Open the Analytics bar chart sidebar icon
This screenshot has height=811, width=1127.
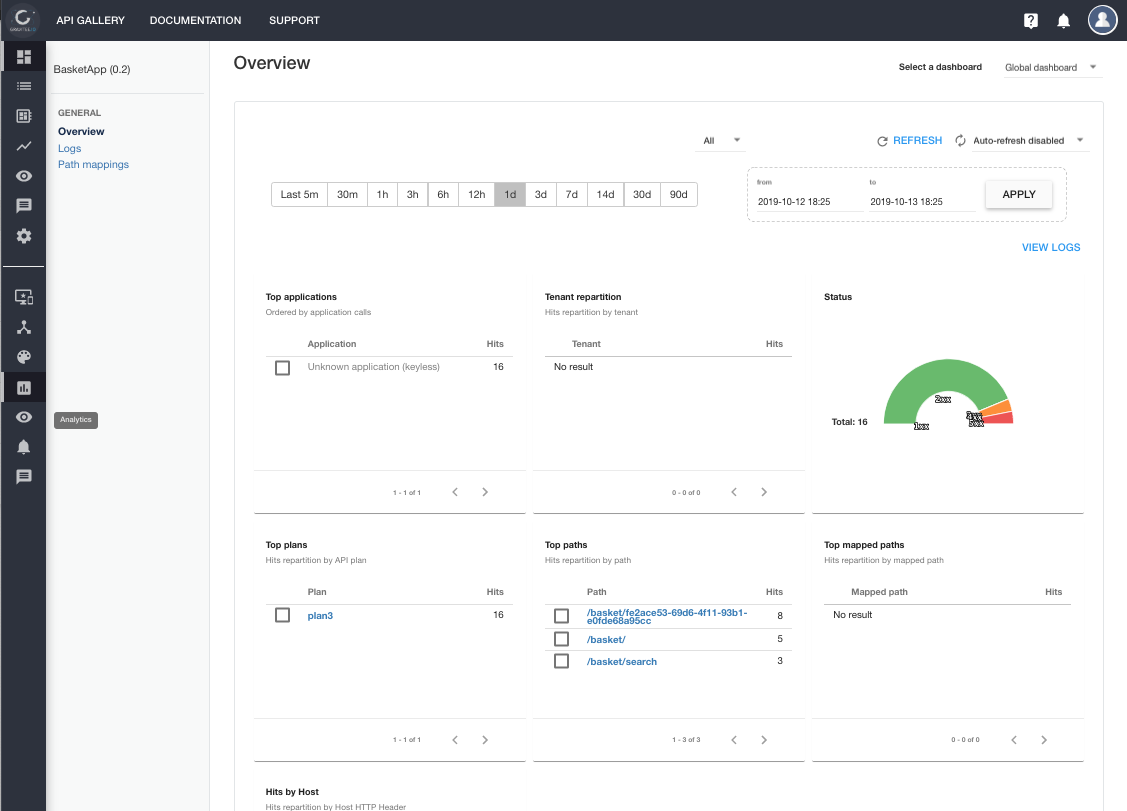point(24,387)
